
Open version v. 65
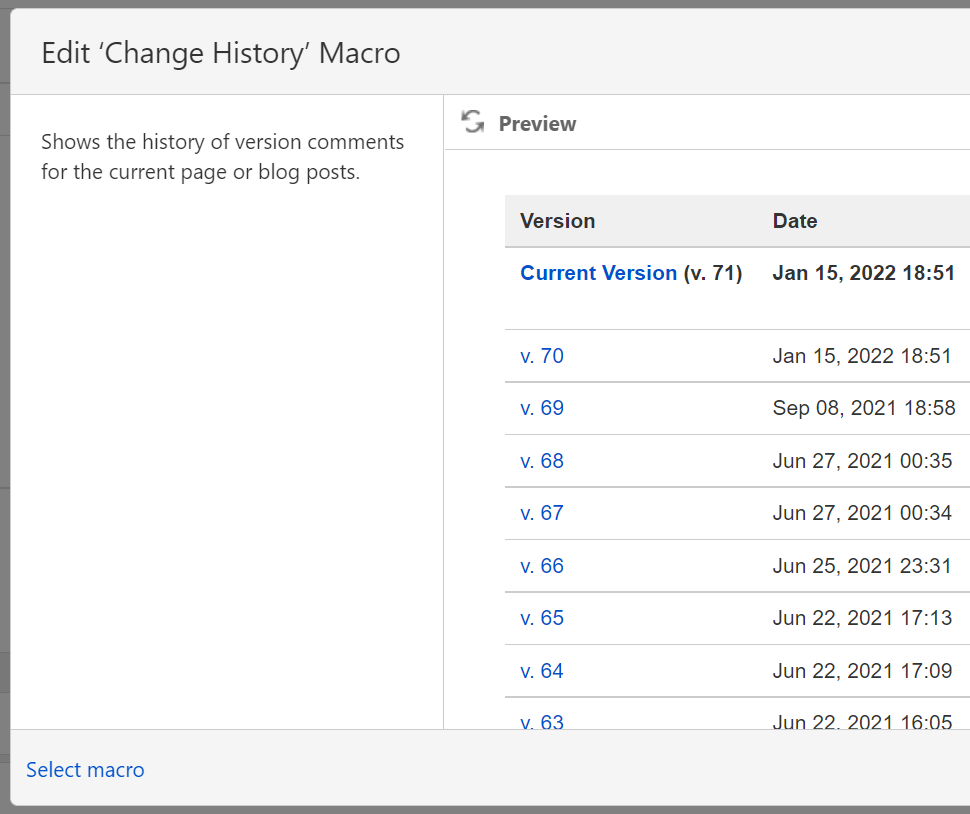(x=541, y=617)
